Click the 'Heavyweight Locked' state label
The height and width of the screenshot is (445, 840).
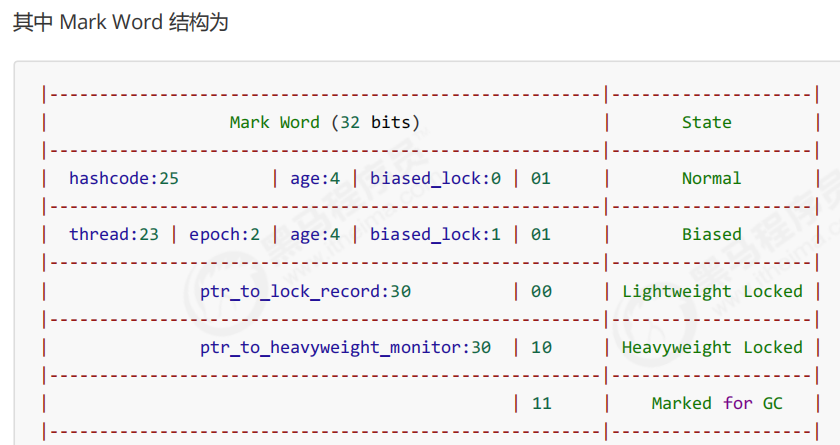coord(712,348)
